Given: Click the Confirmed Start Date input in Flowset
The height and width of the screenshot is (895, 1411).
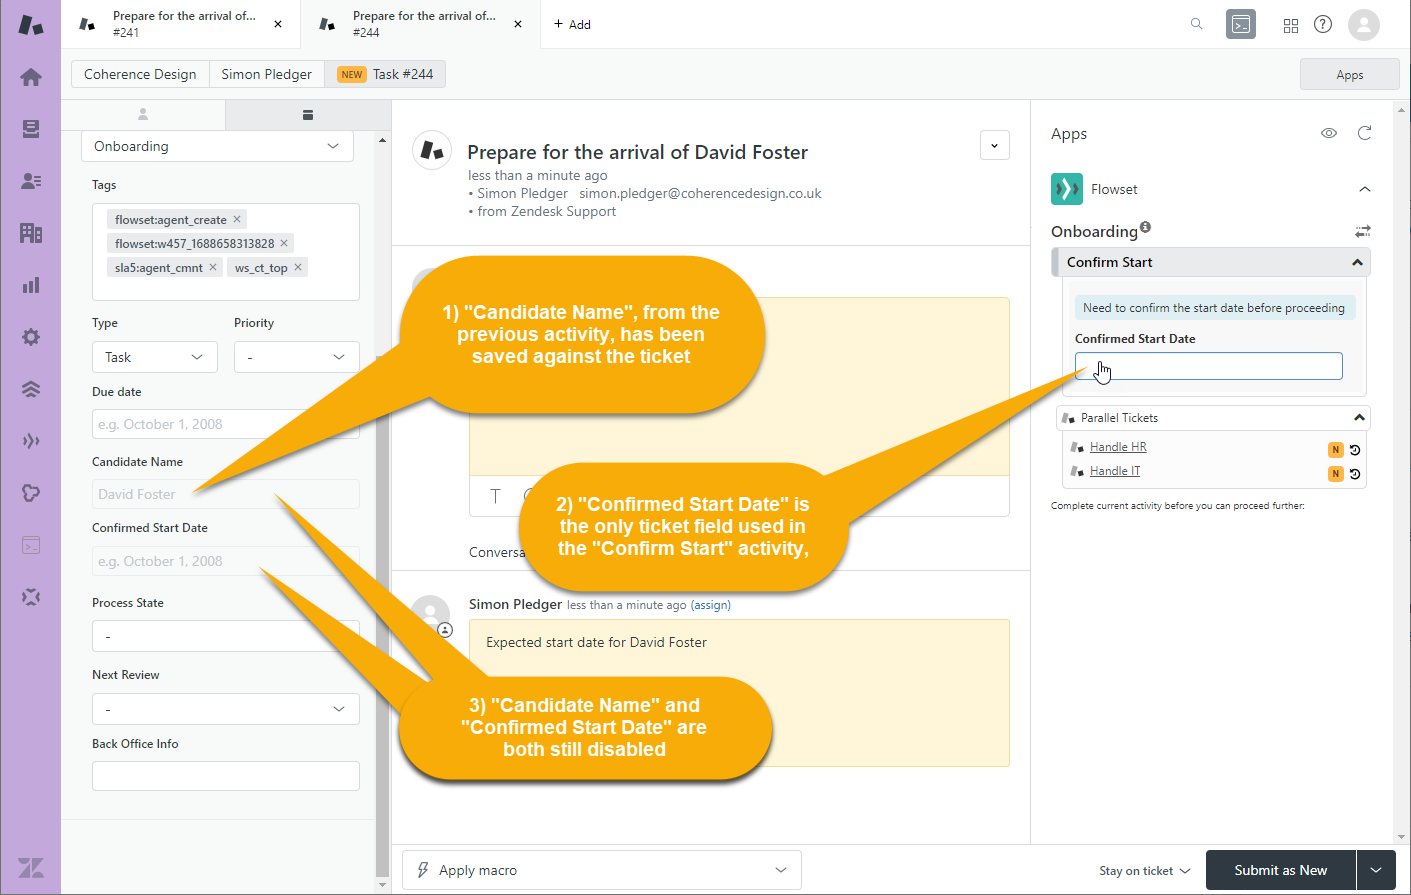Looking at the screenshot, I should click(x=1208, y=366).
